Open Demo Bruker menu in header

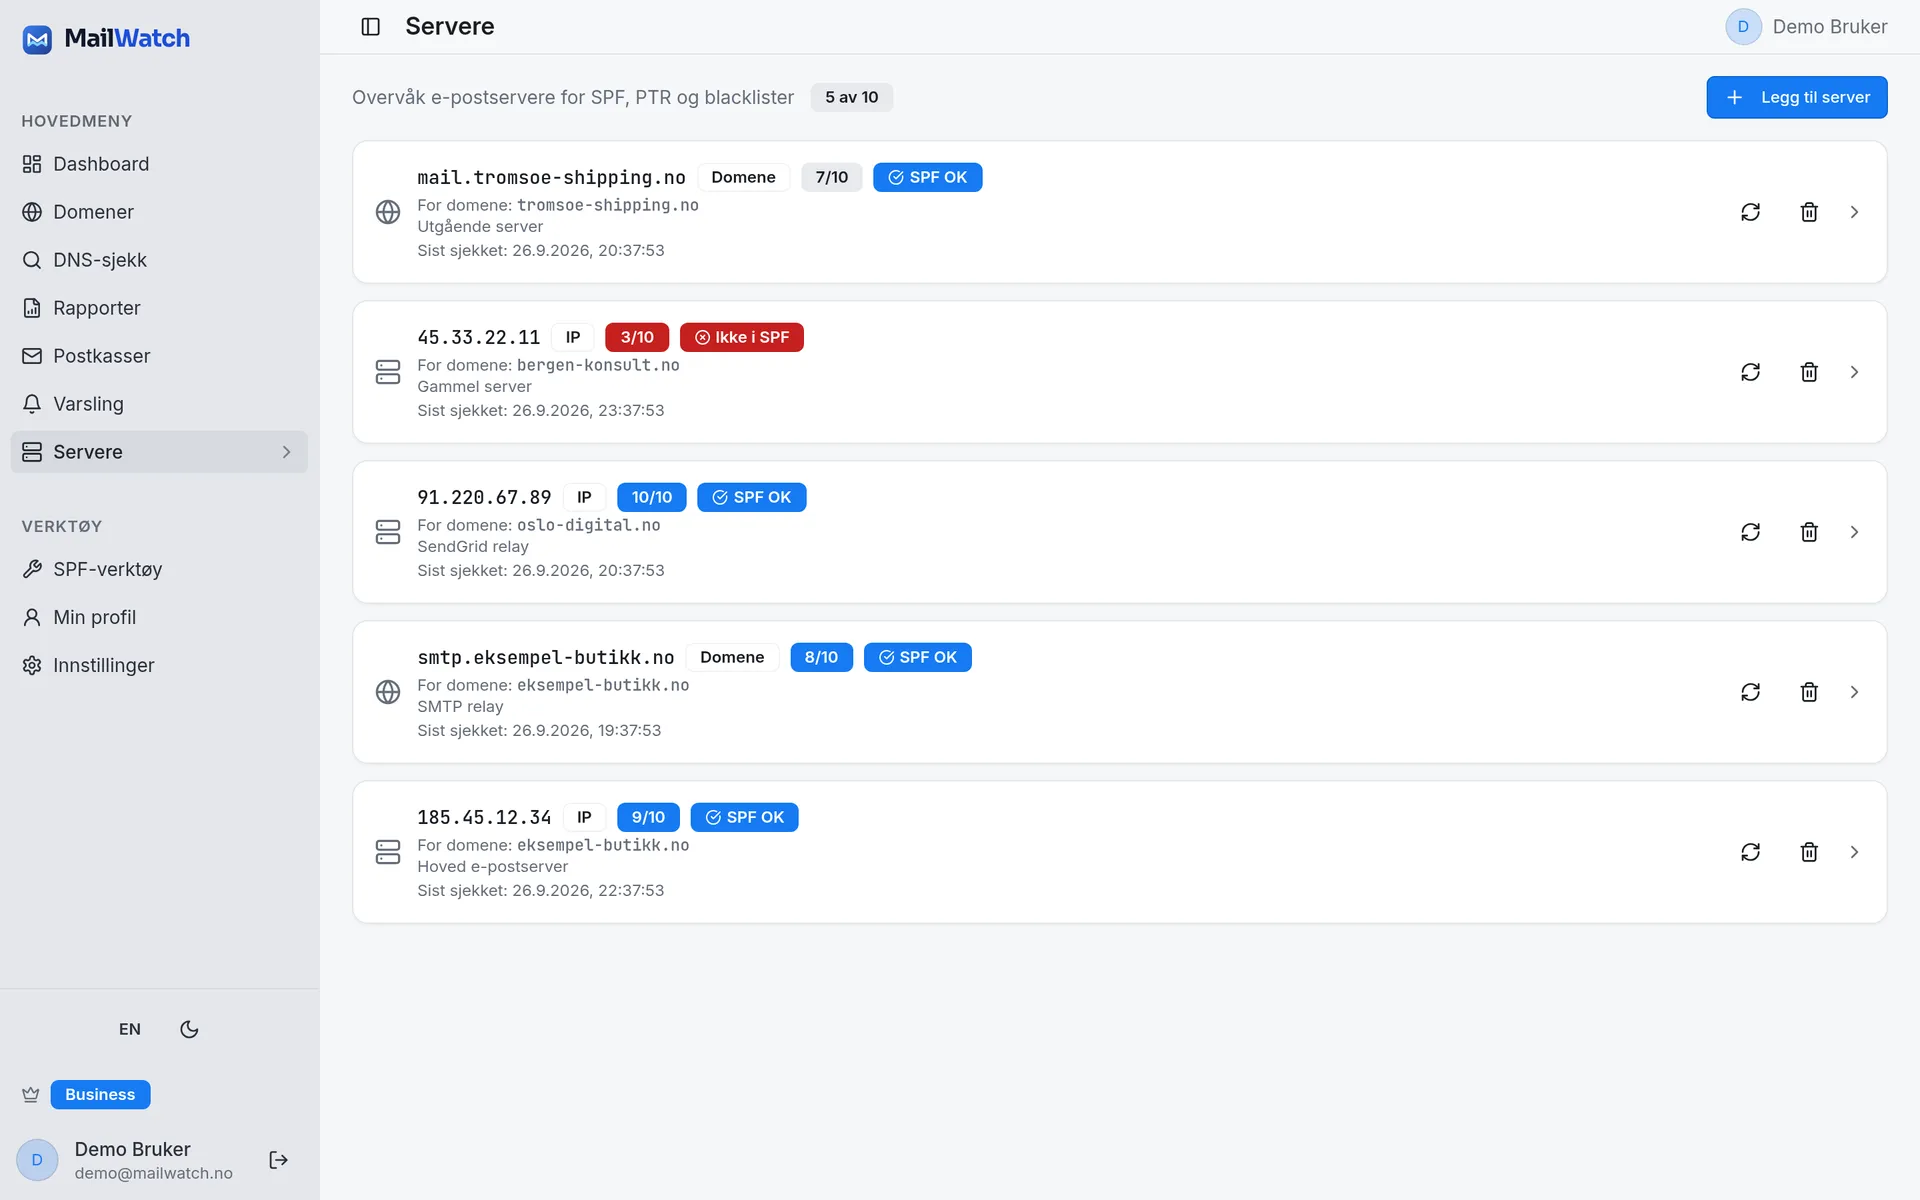(1806, 27)
